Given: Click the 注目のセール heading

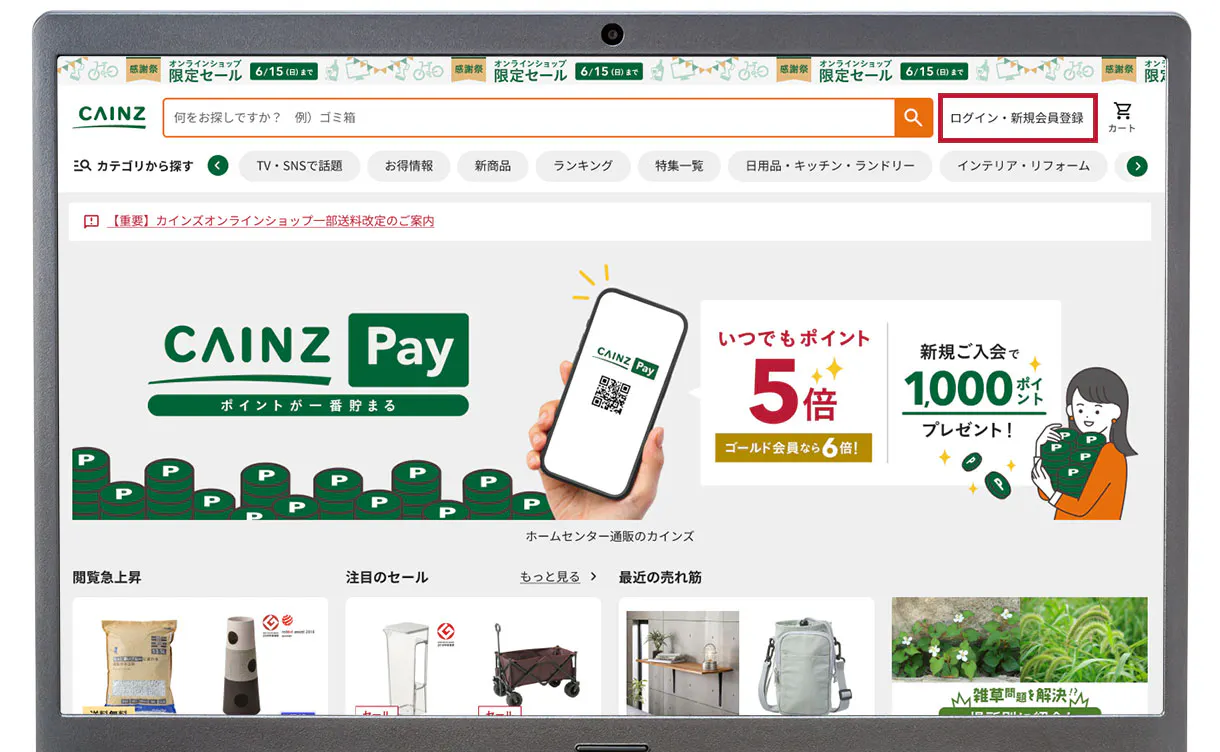Looking at the screenshot, I should (387, 577).
